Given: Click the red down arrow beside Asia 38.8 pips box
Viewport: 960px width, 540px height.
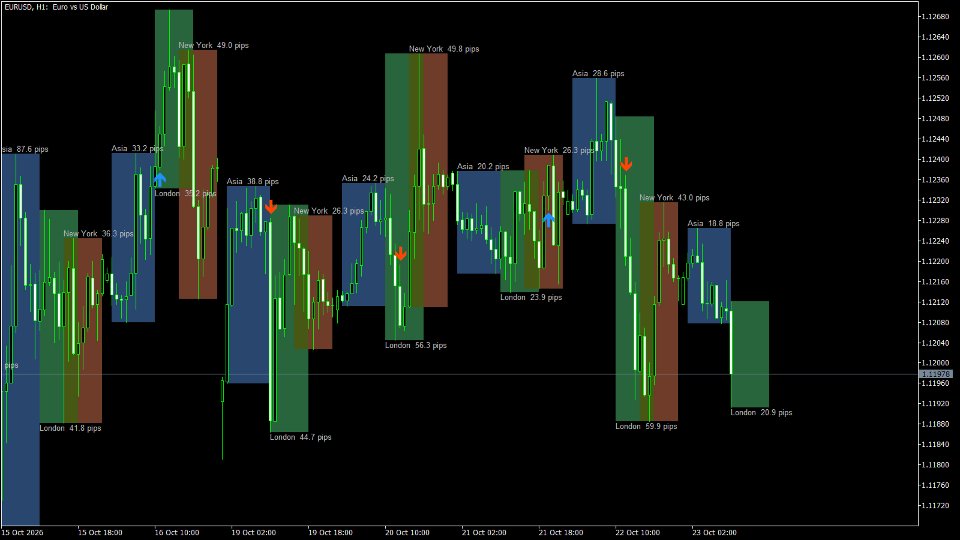Looking at the screenshot, I should pyautogui.click(x=271, y=207).
